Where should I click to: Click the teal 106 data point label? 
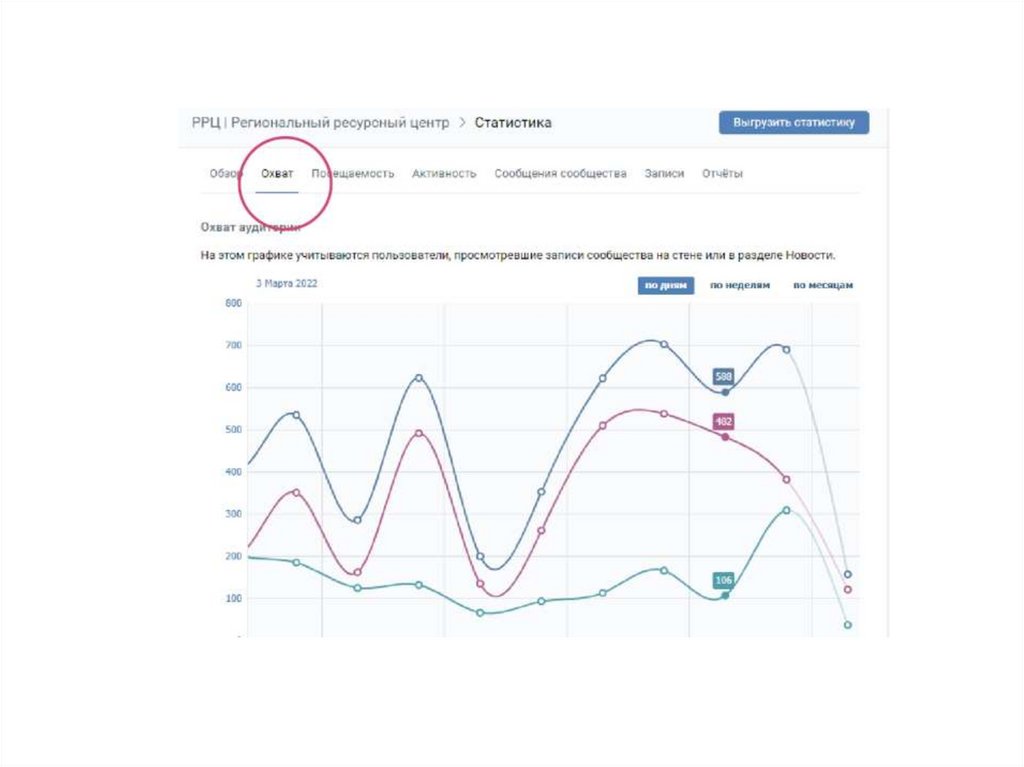tap(724, 580)
